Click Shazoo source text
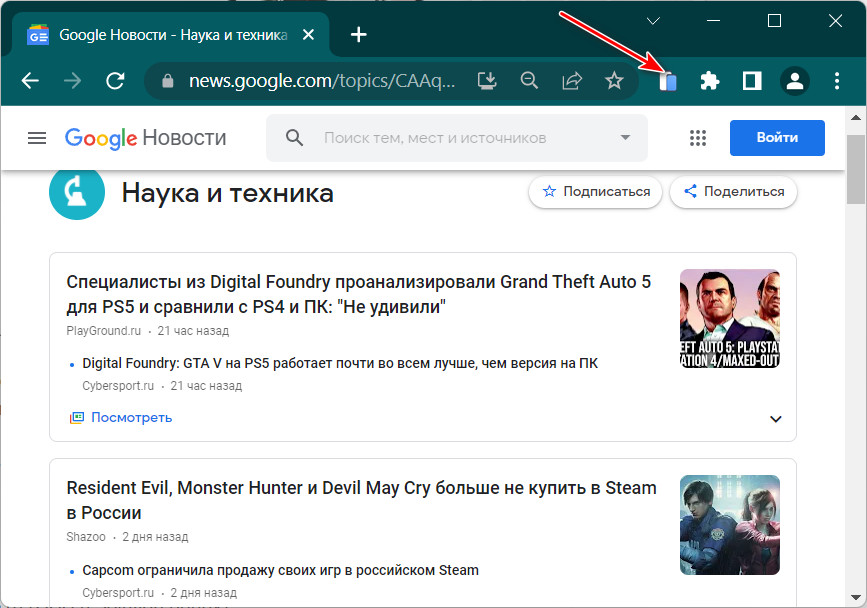This screenshot has height=608, width=867. pyautogui.click(x=86, y=537)
